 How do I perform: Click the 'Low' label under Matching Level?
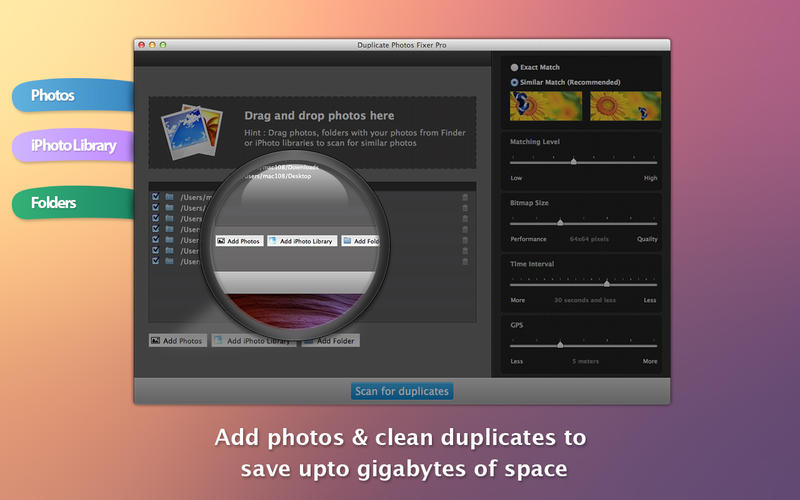(x=516, y=178)
